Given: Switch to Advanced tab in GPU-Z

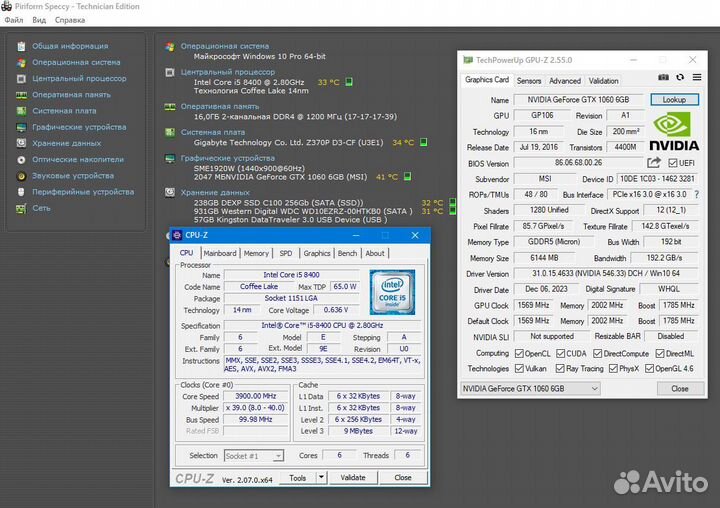Looking at the screenshot, I should (565, 81).
